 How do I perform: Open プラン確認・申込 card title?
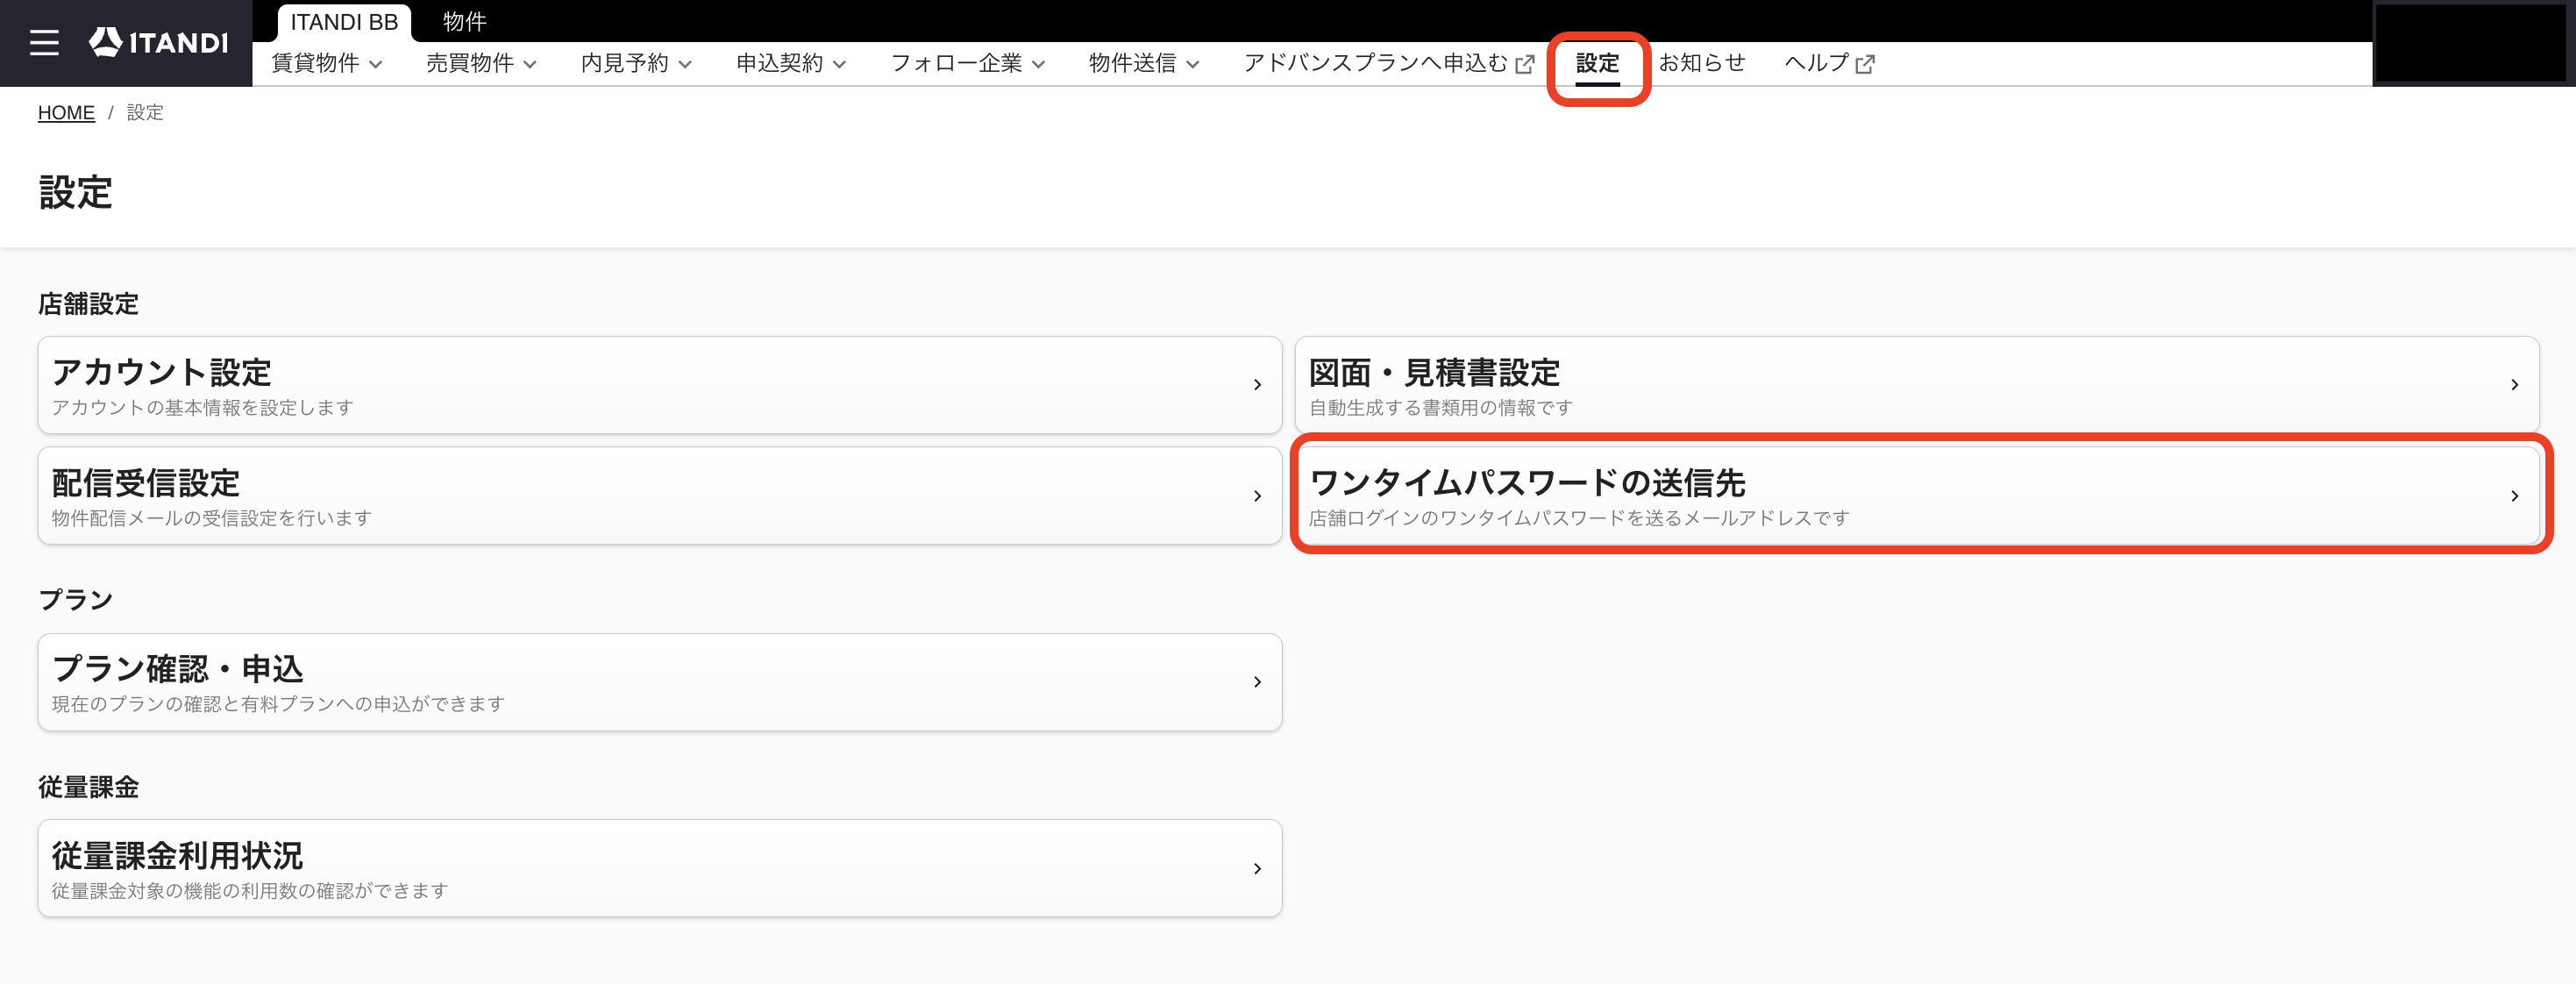[x=178, y=669]
